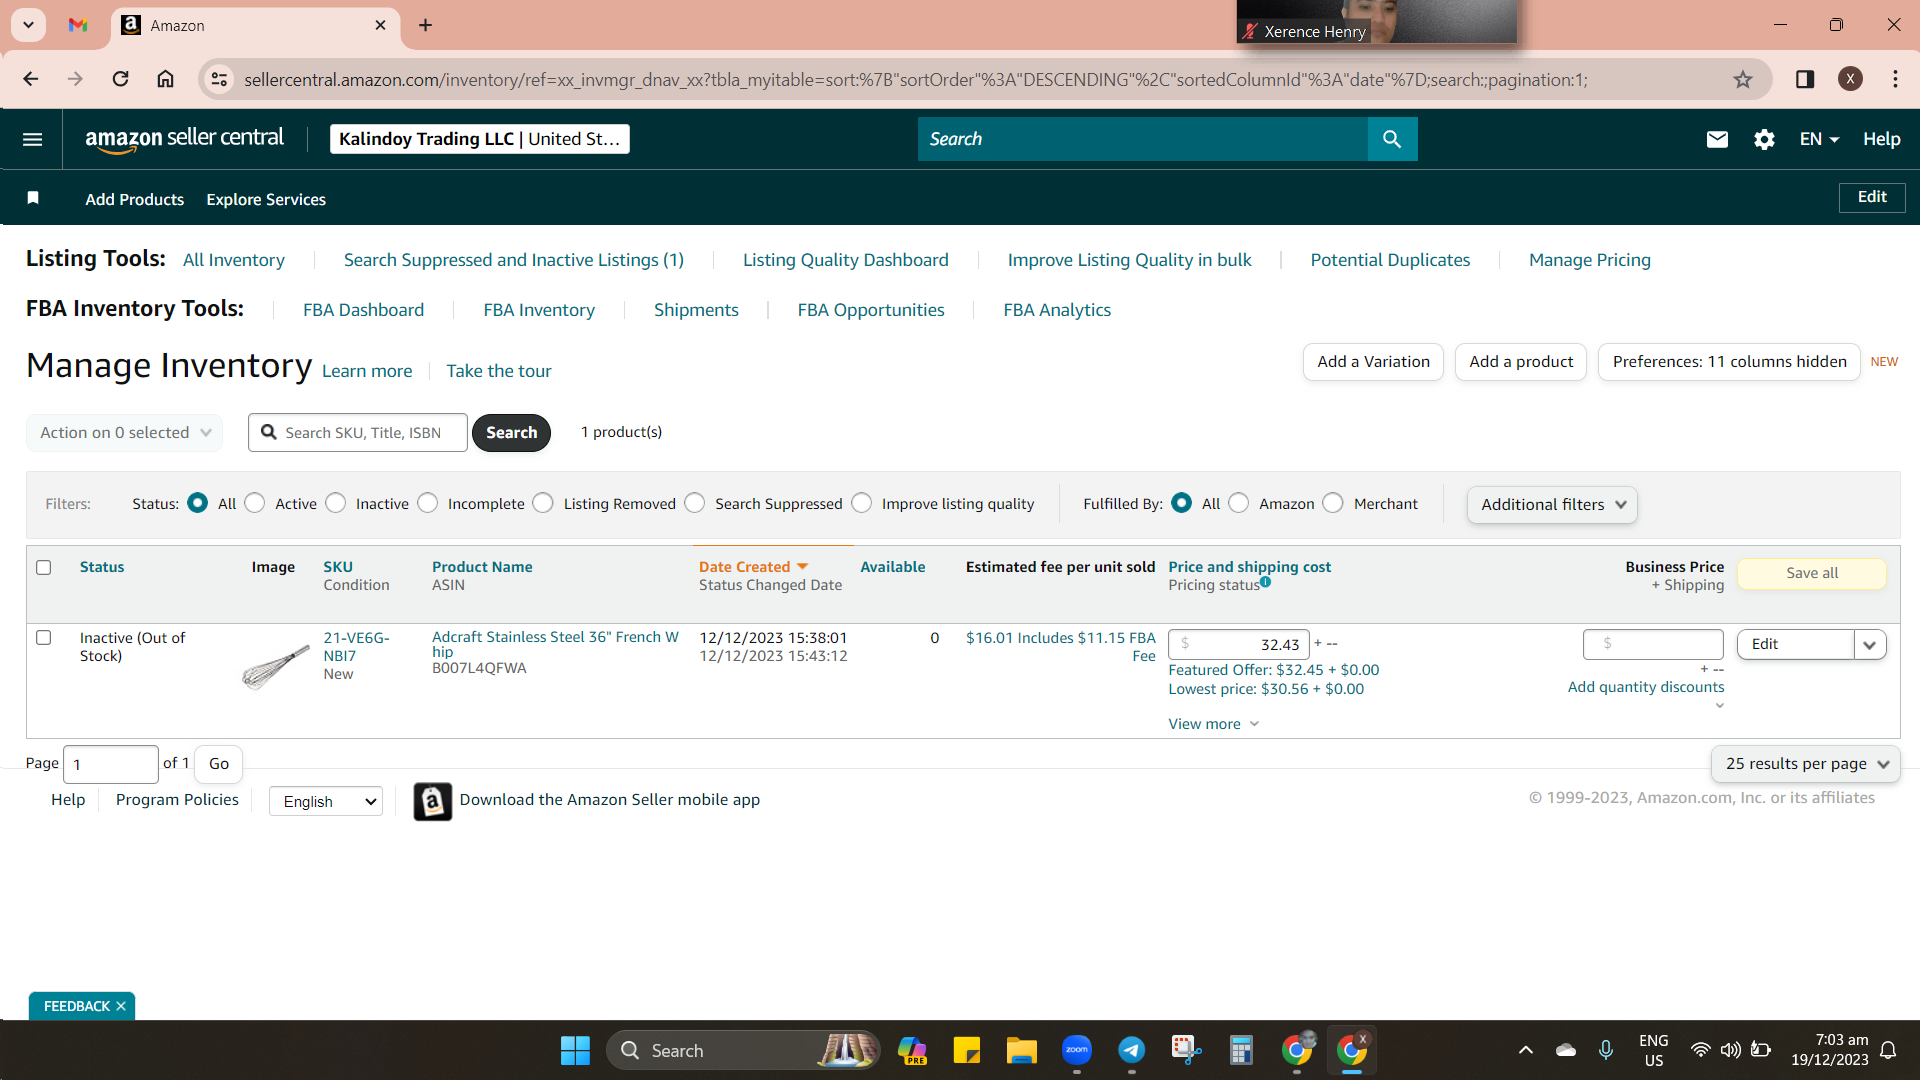Open Chrome home page button
Image resolution: width=1920 pixels, height=1080 pixels.
point(166,79)
